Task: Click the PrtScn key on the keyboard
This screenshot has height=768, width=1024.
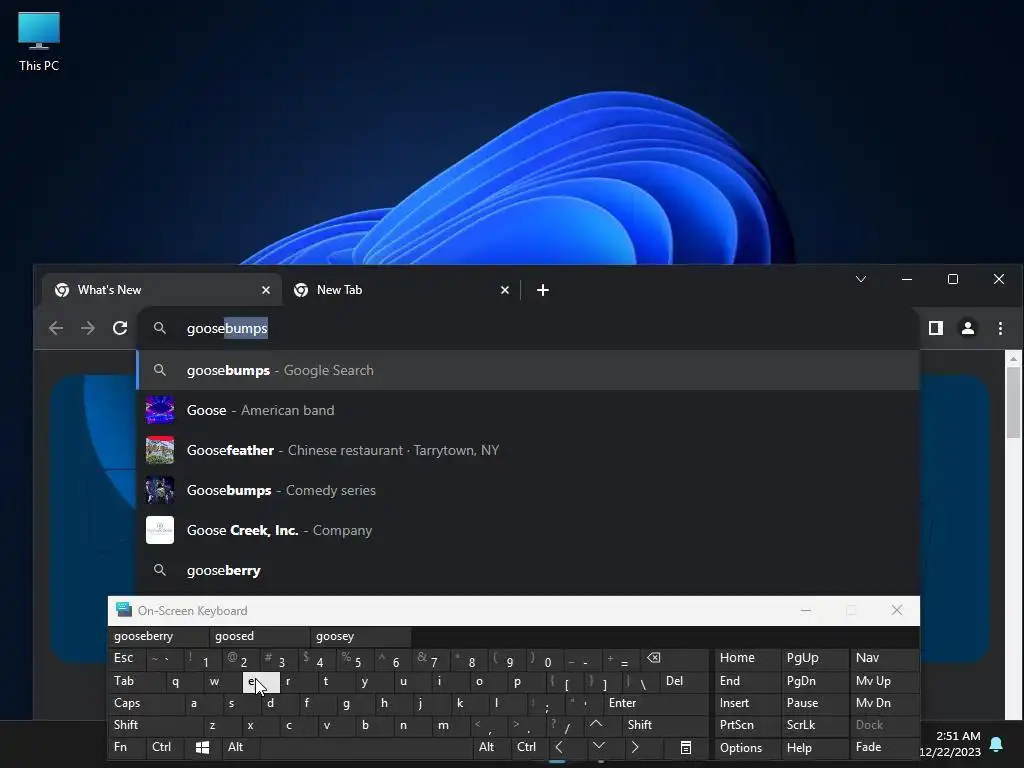Action: (747, 725)
